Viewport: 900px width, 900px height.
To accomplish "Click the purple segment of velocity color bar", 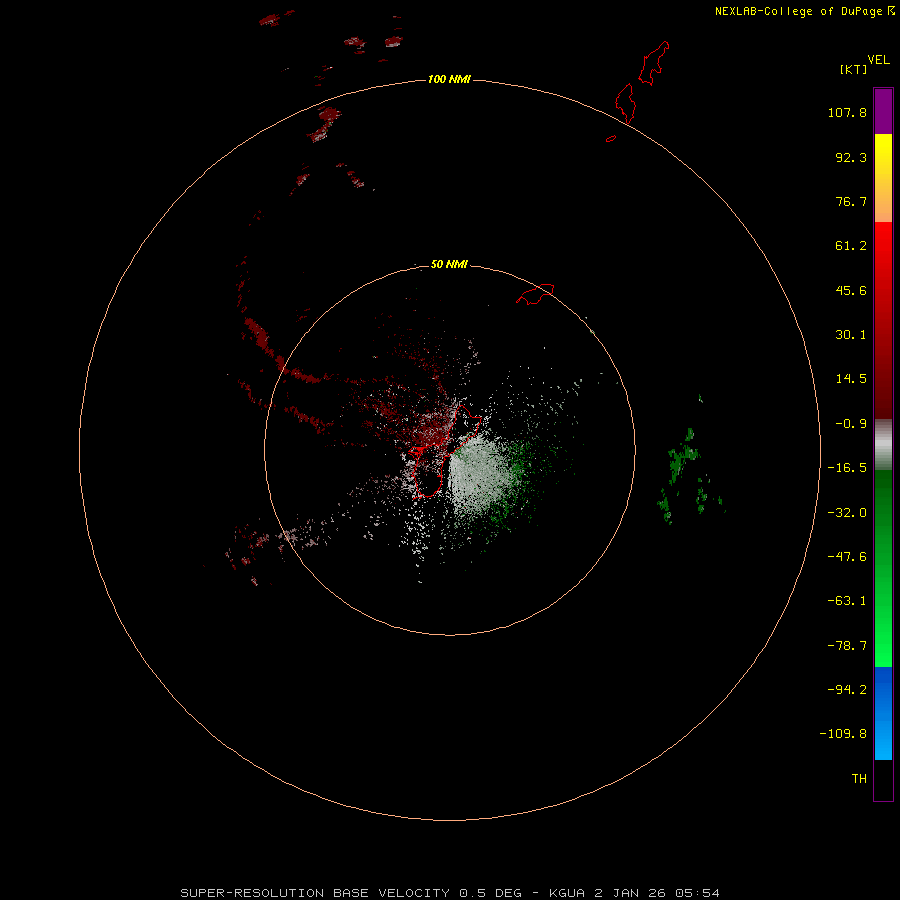I will pyautogui.click(x=883, y=111).
